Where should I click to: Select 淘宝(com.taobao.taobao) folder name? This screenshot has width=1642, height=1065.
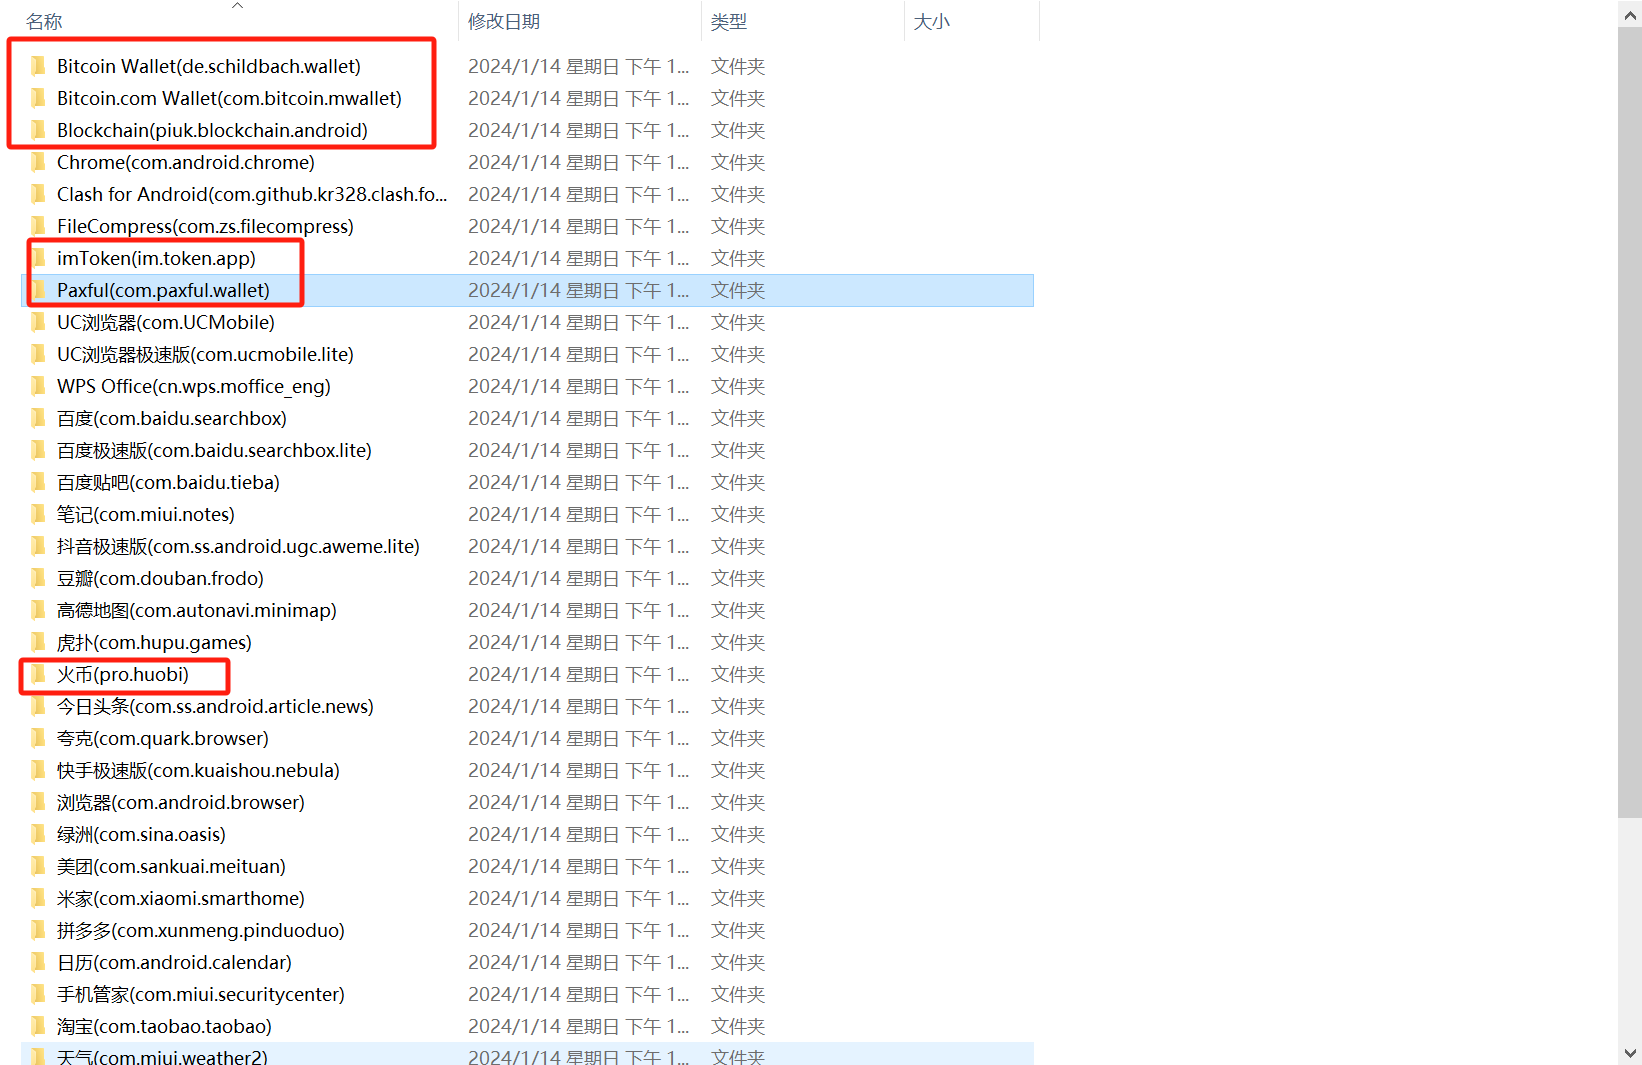pyautogui.click(x=164, y=1026)
